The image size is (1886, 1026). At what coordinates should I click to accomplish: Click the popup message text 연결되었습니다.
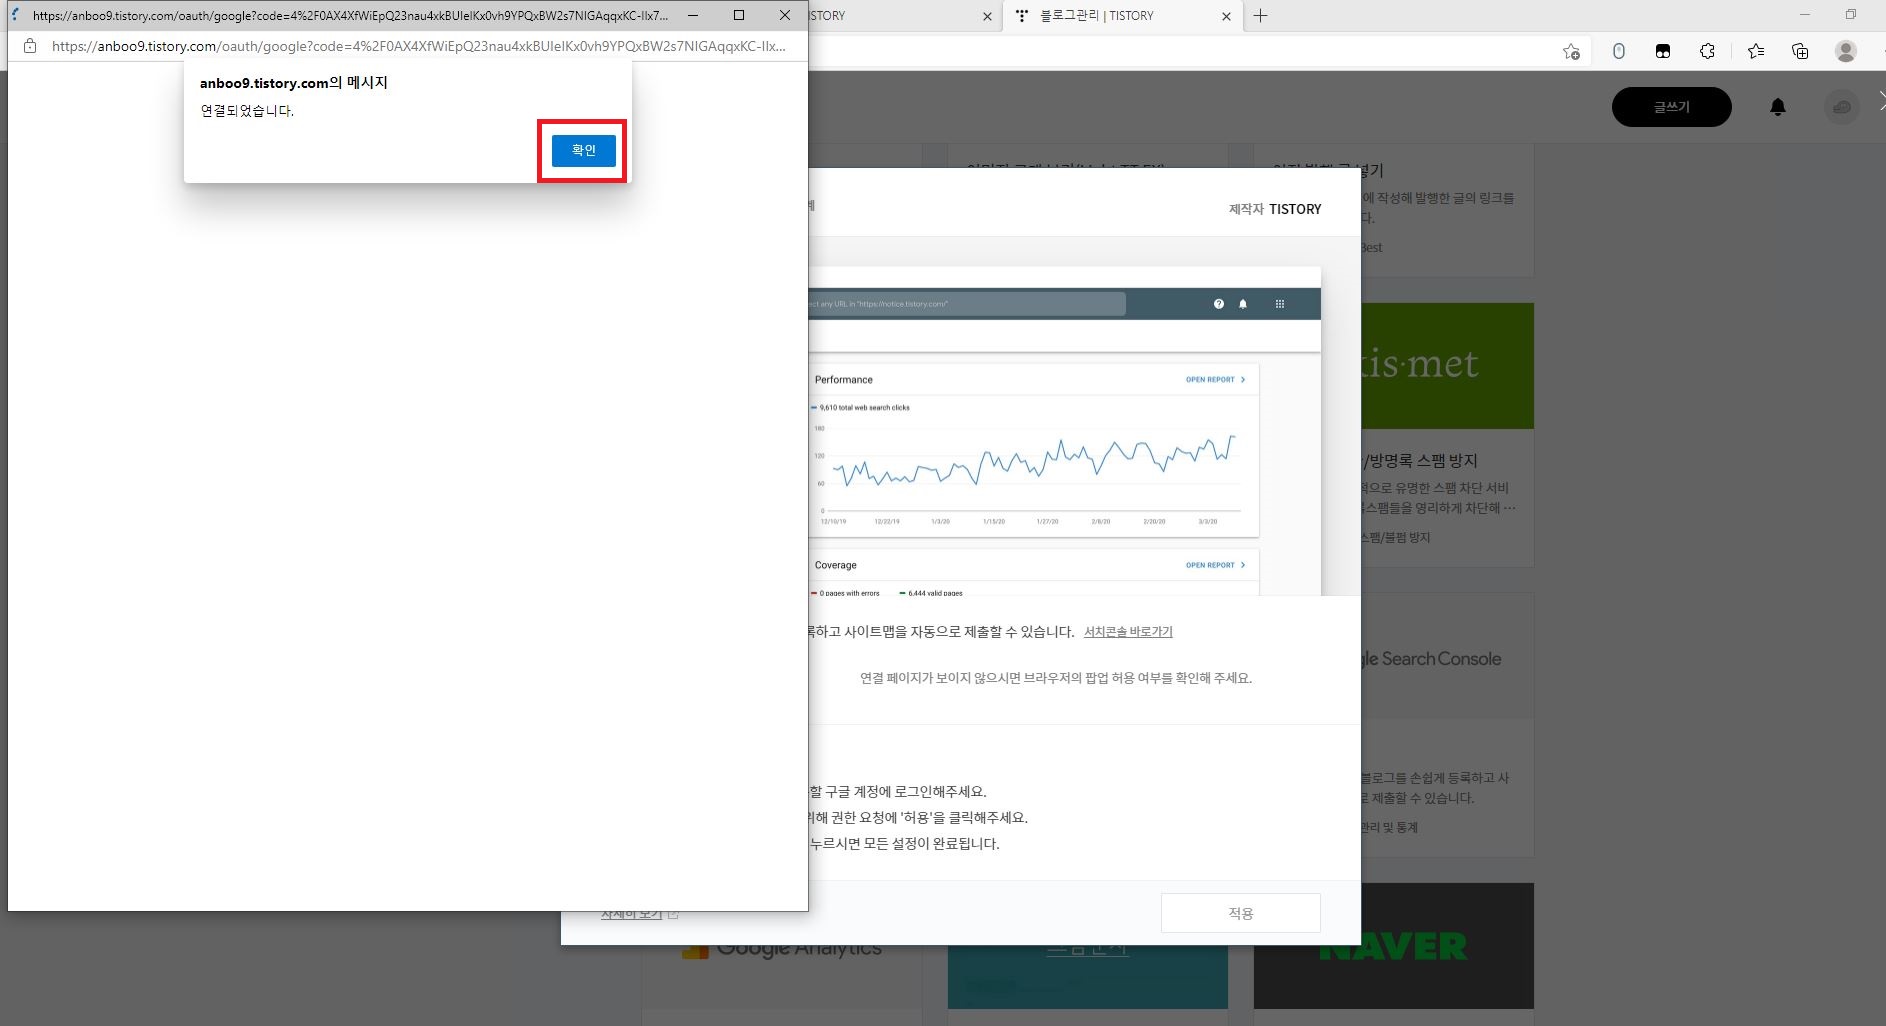(x=247, y=111)
